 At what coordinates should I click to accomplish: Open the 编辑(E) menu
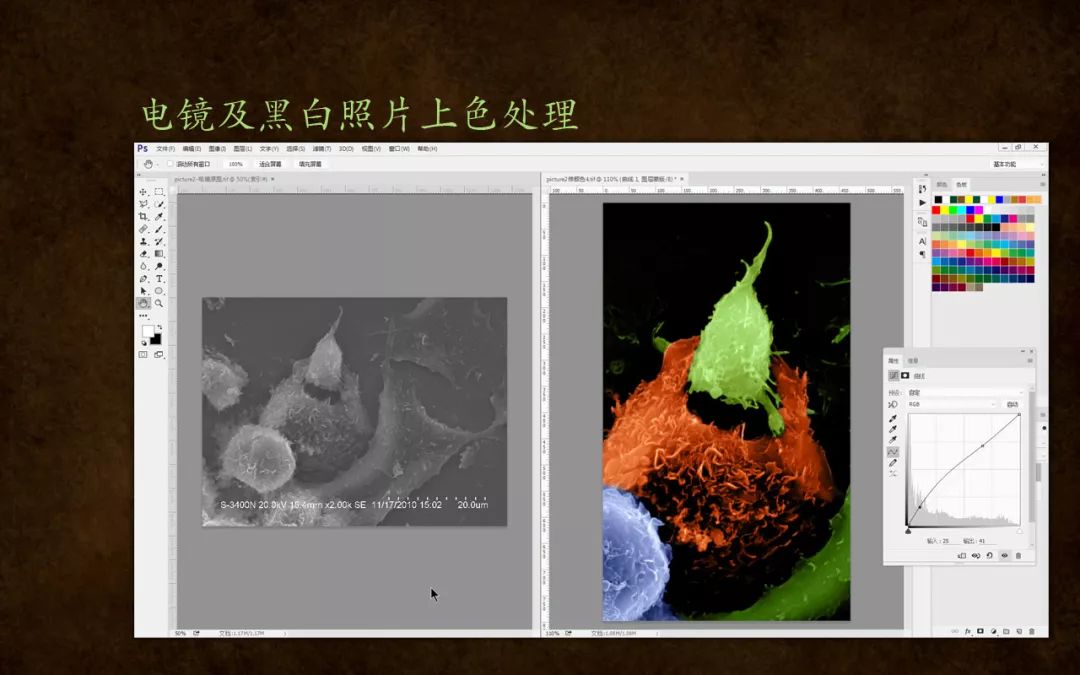pyautogui.click(x=191, y=149)
